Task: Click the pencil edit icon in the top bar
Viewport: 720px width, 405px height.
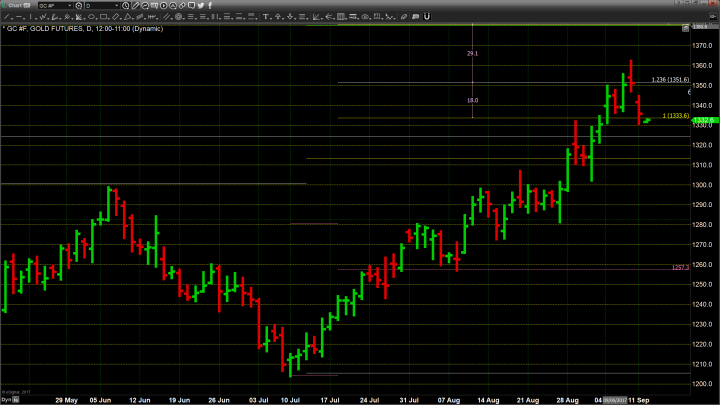Action: click(136, 6)
